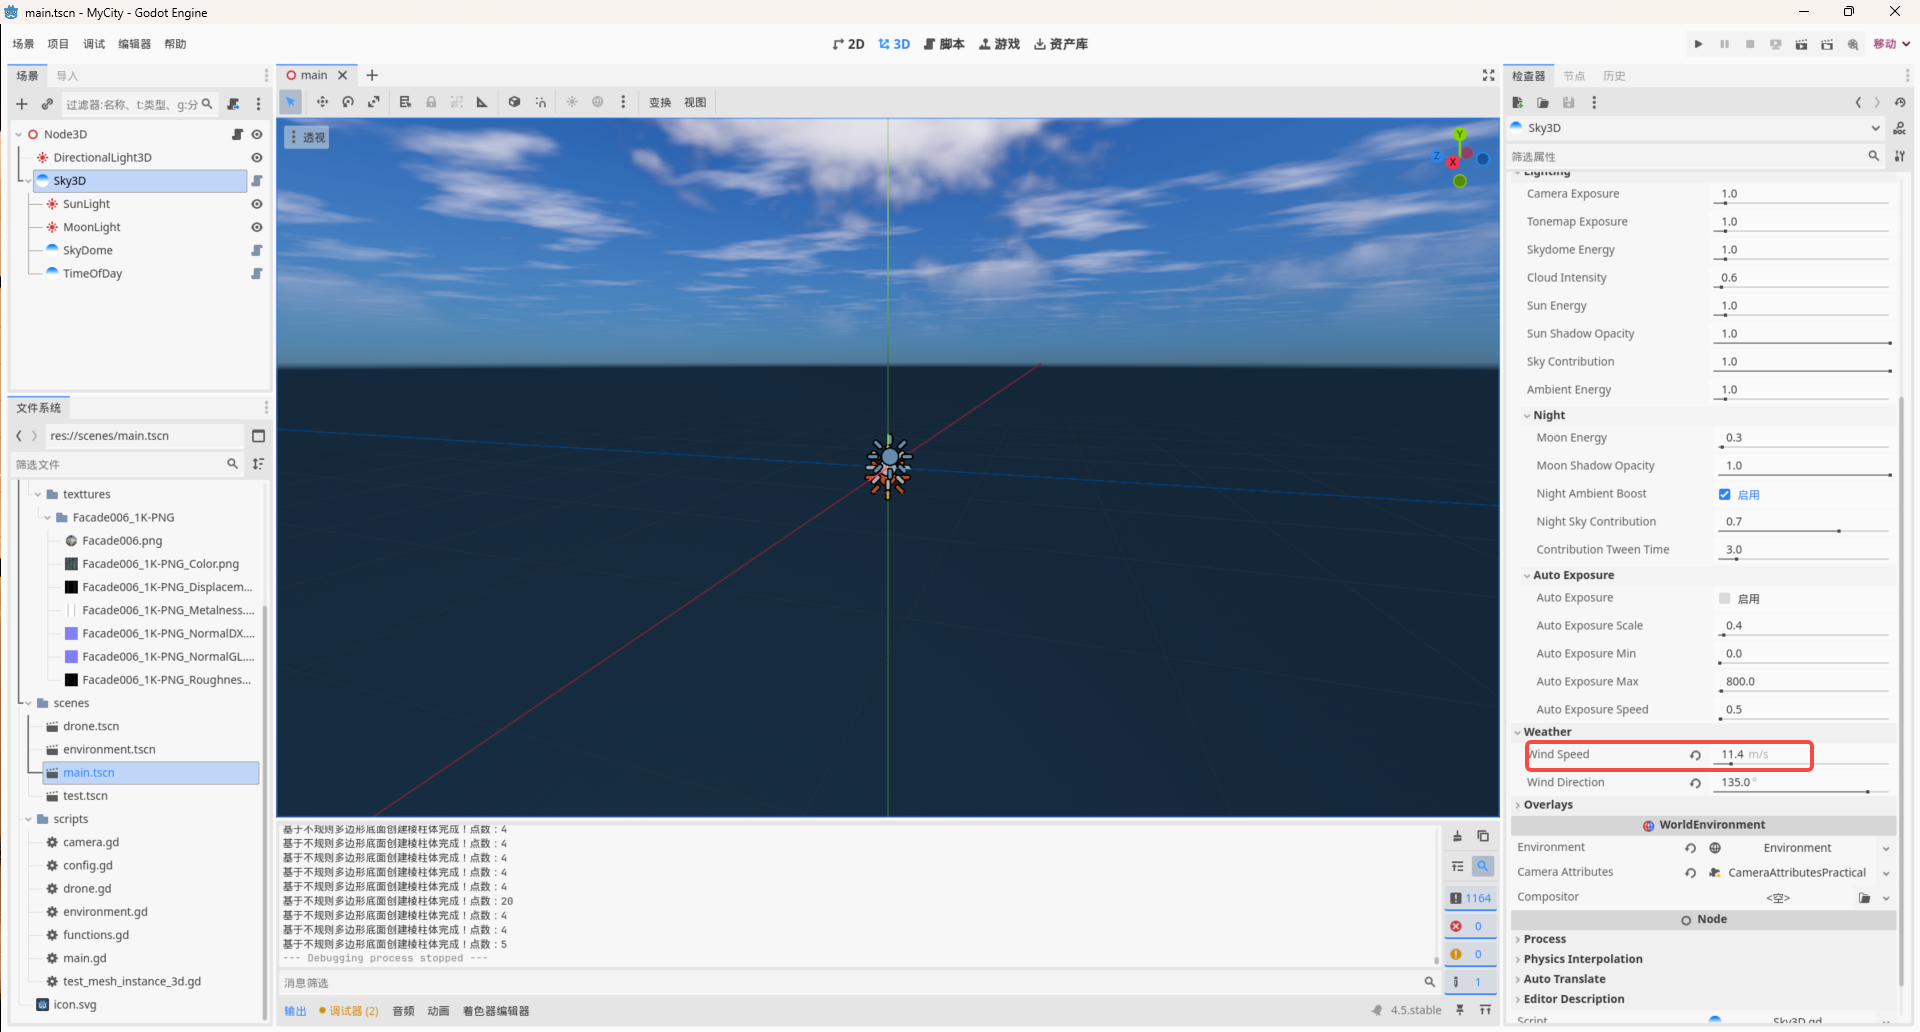Select the Rotate mode tool
This screenshot has height=1032, width=1920.
tap(348, 102)
